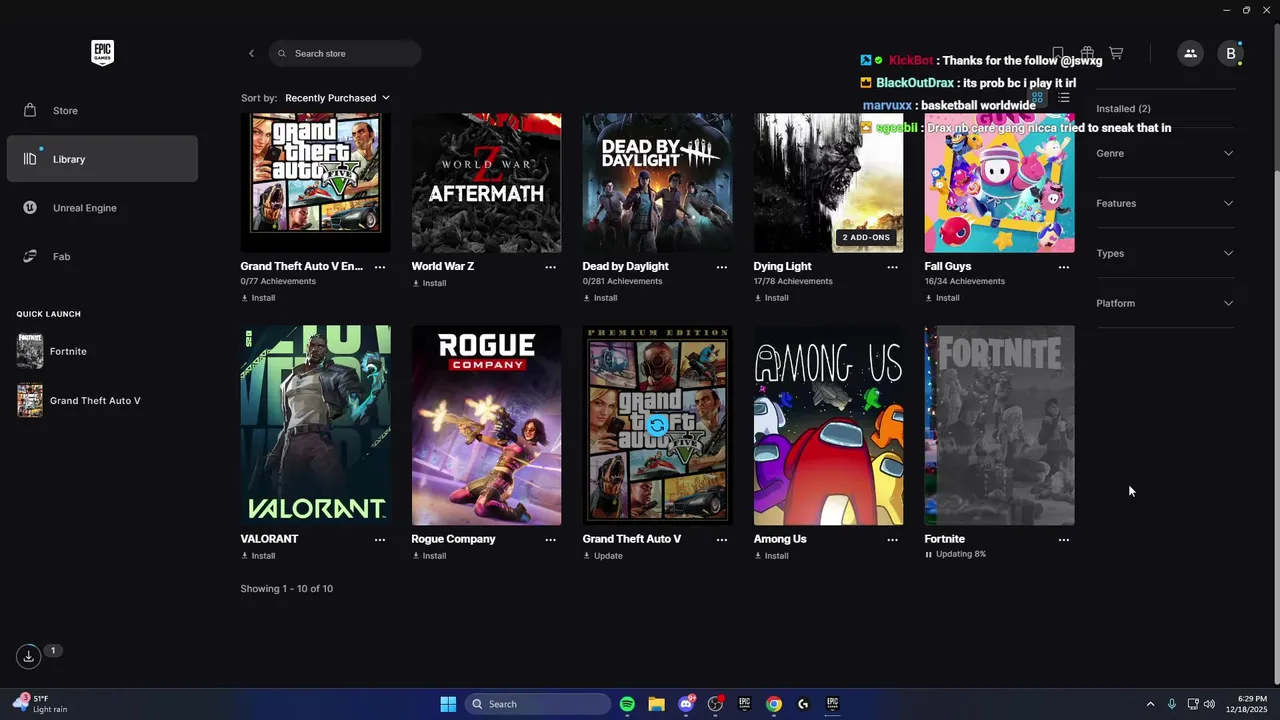Open the profile avatar labeled B

[x=1231, y=53]
